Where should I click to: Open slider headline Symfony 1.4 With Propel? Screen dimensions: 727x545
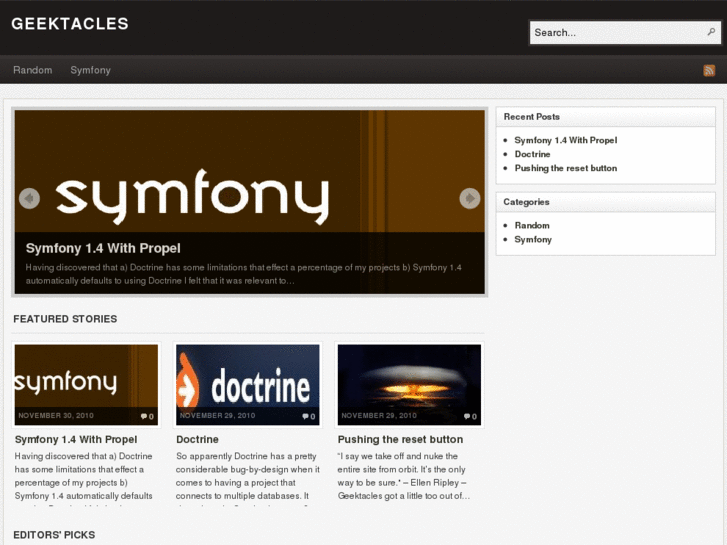(103, 248)
